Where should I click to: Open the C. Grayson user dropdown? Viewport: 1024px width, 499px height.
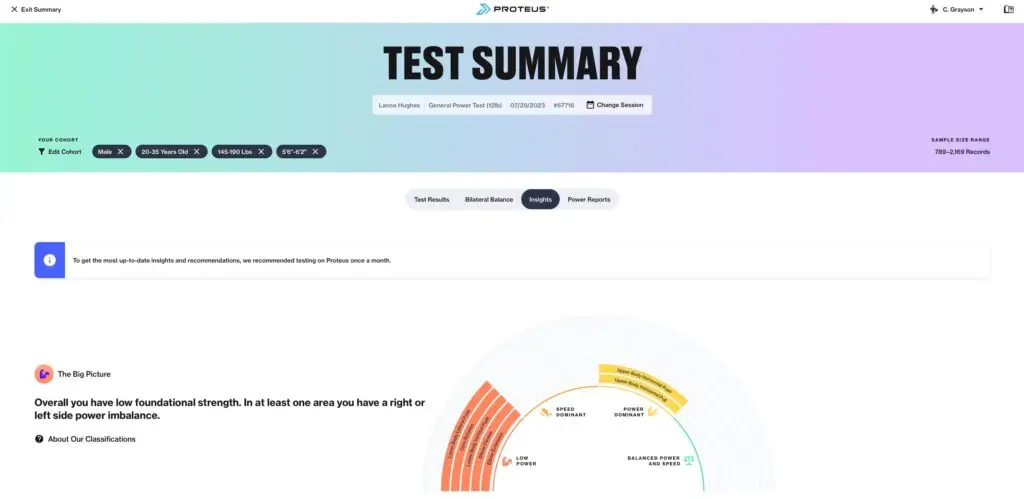[x=957, y=9]
